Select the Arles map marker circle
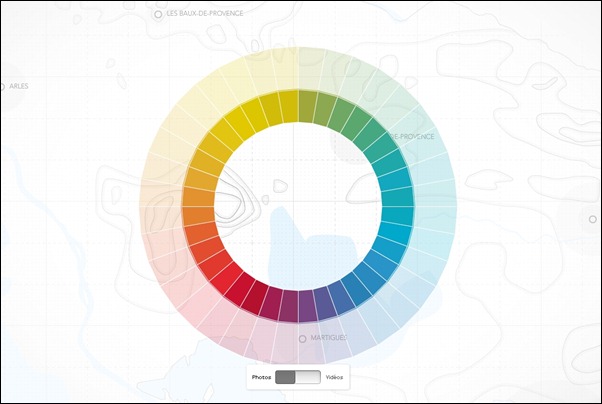 pyautogui.click(x=2, y=87)
